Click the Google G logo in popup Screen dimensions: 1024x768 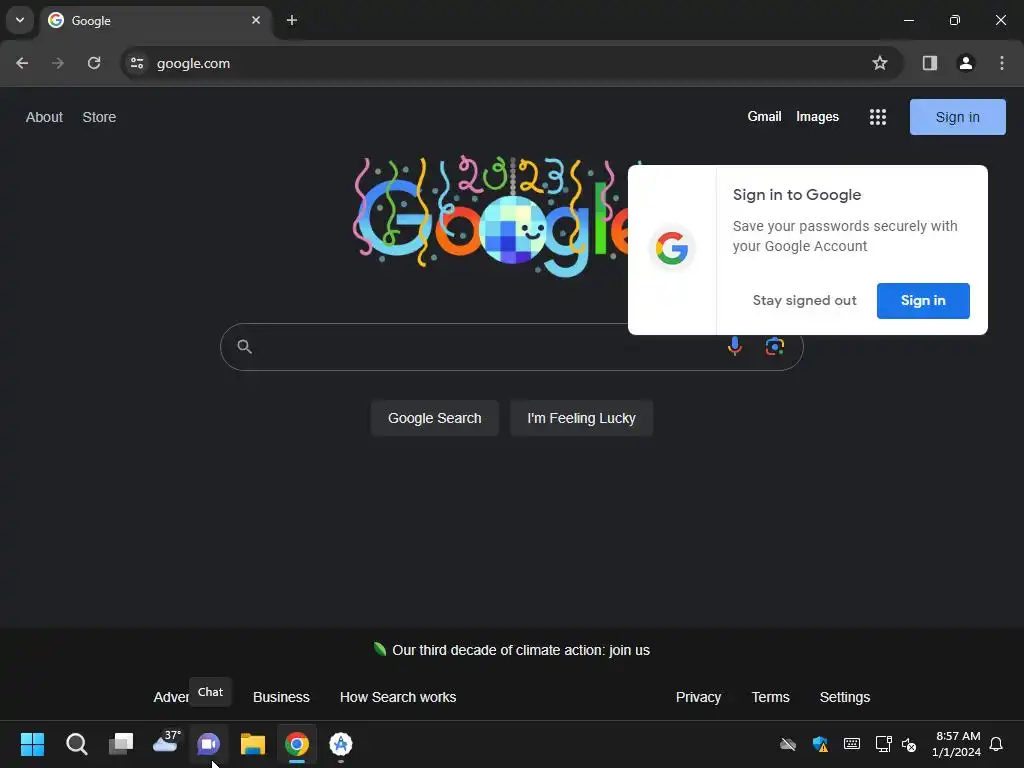(672, 249)
